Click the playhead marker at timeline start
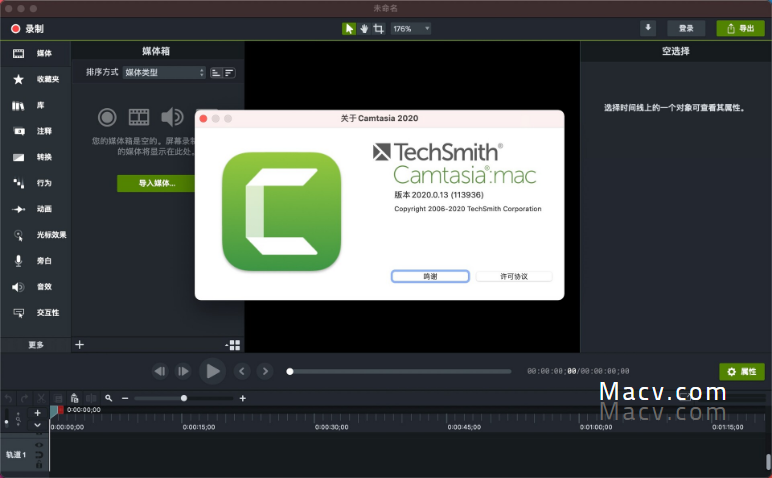772x478 pixels. click(53, 412)
